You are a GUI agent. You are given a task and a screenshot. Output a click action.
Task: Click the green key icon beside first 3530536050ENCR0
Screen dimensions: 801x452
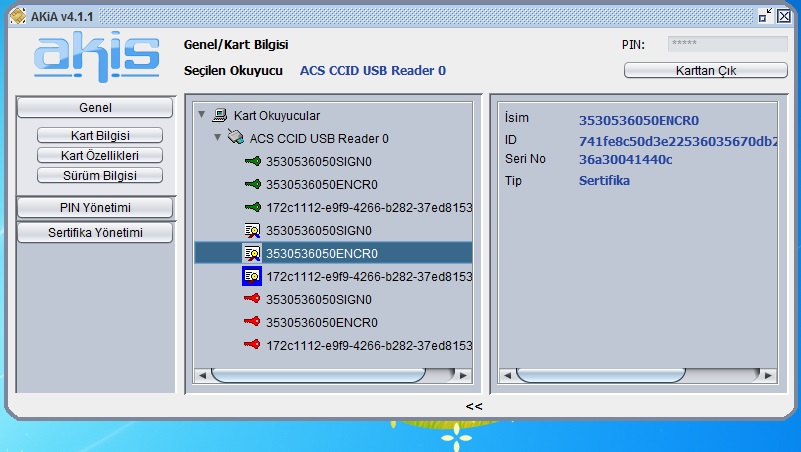point(252,184)
